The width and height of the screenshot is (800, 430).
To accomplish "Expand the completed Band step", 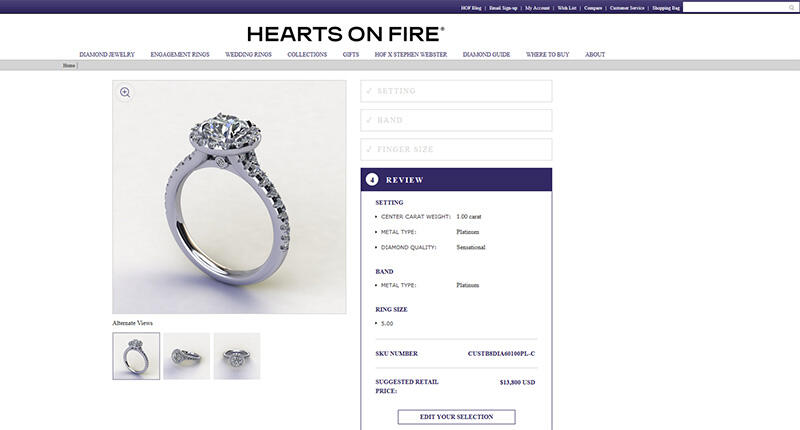I will (456, 120).
